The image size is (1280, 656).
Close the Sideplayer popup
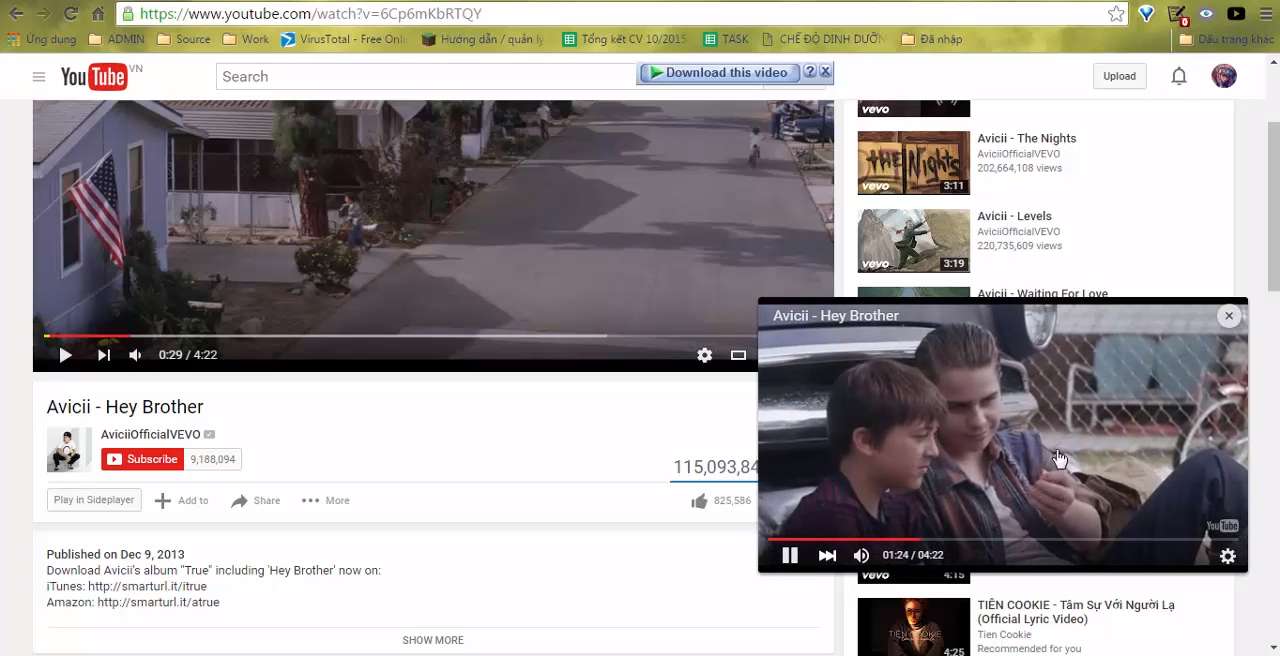click(x=1229, y=316)
